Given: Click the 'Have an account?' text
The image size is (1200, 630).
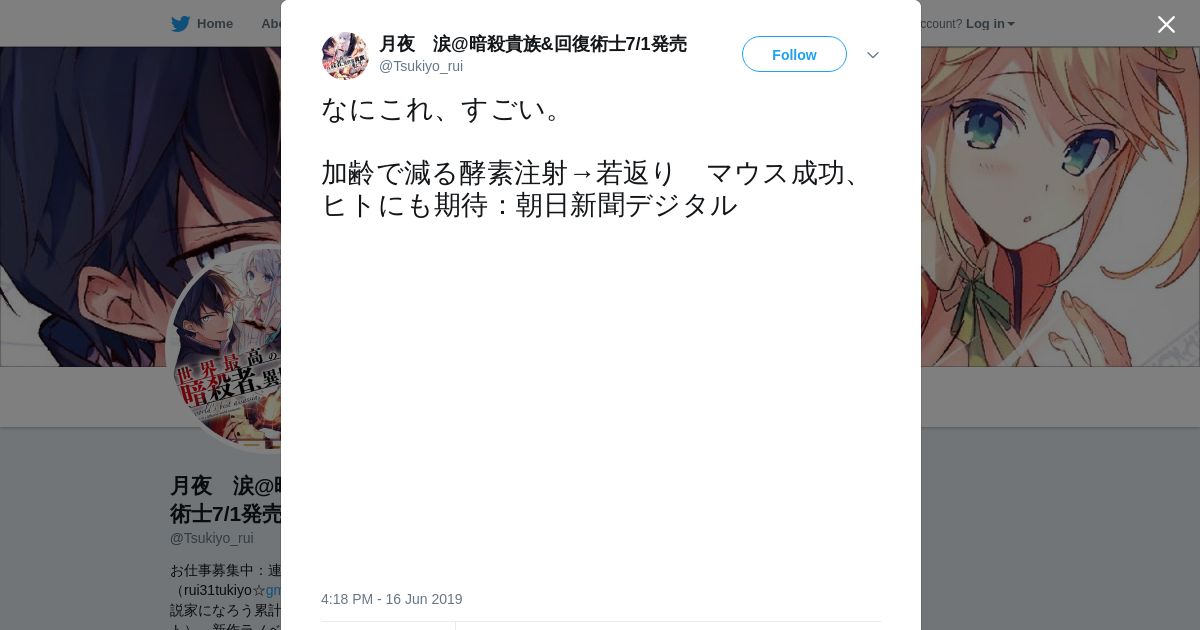Looking at the screenshot, I should pos(941,24).
